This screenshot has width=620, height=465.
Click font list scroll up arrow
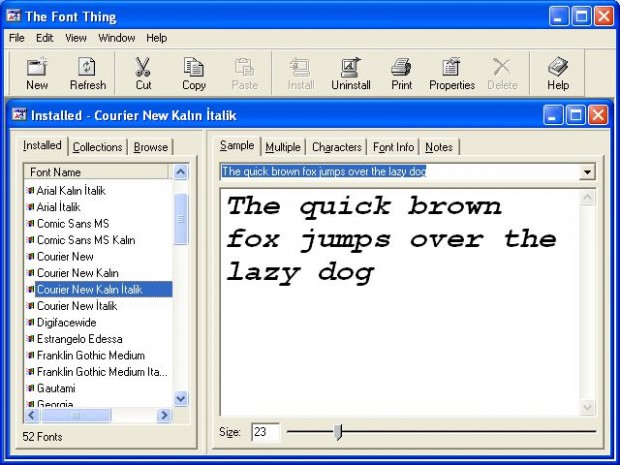[x=181, y=172]
